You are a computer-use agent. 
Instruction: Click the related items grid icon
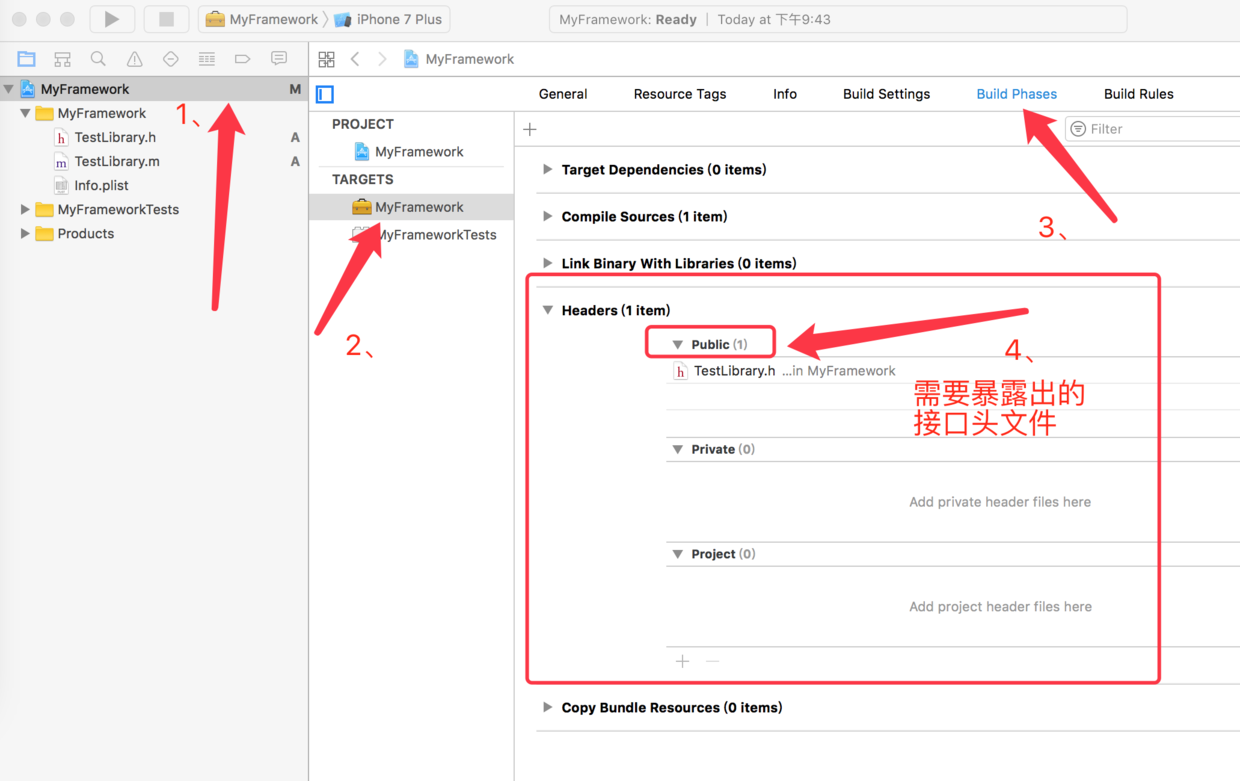coord(326,59)
